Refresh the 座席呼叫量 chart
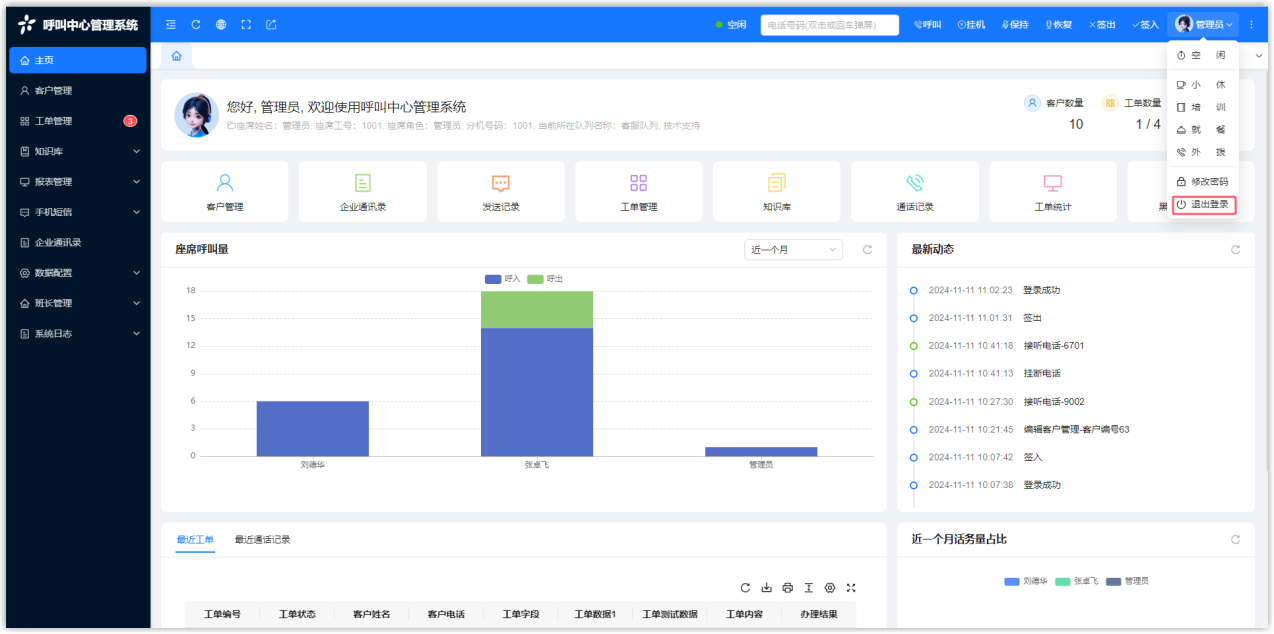This screenshot has height=634, width=1274. 868,250
